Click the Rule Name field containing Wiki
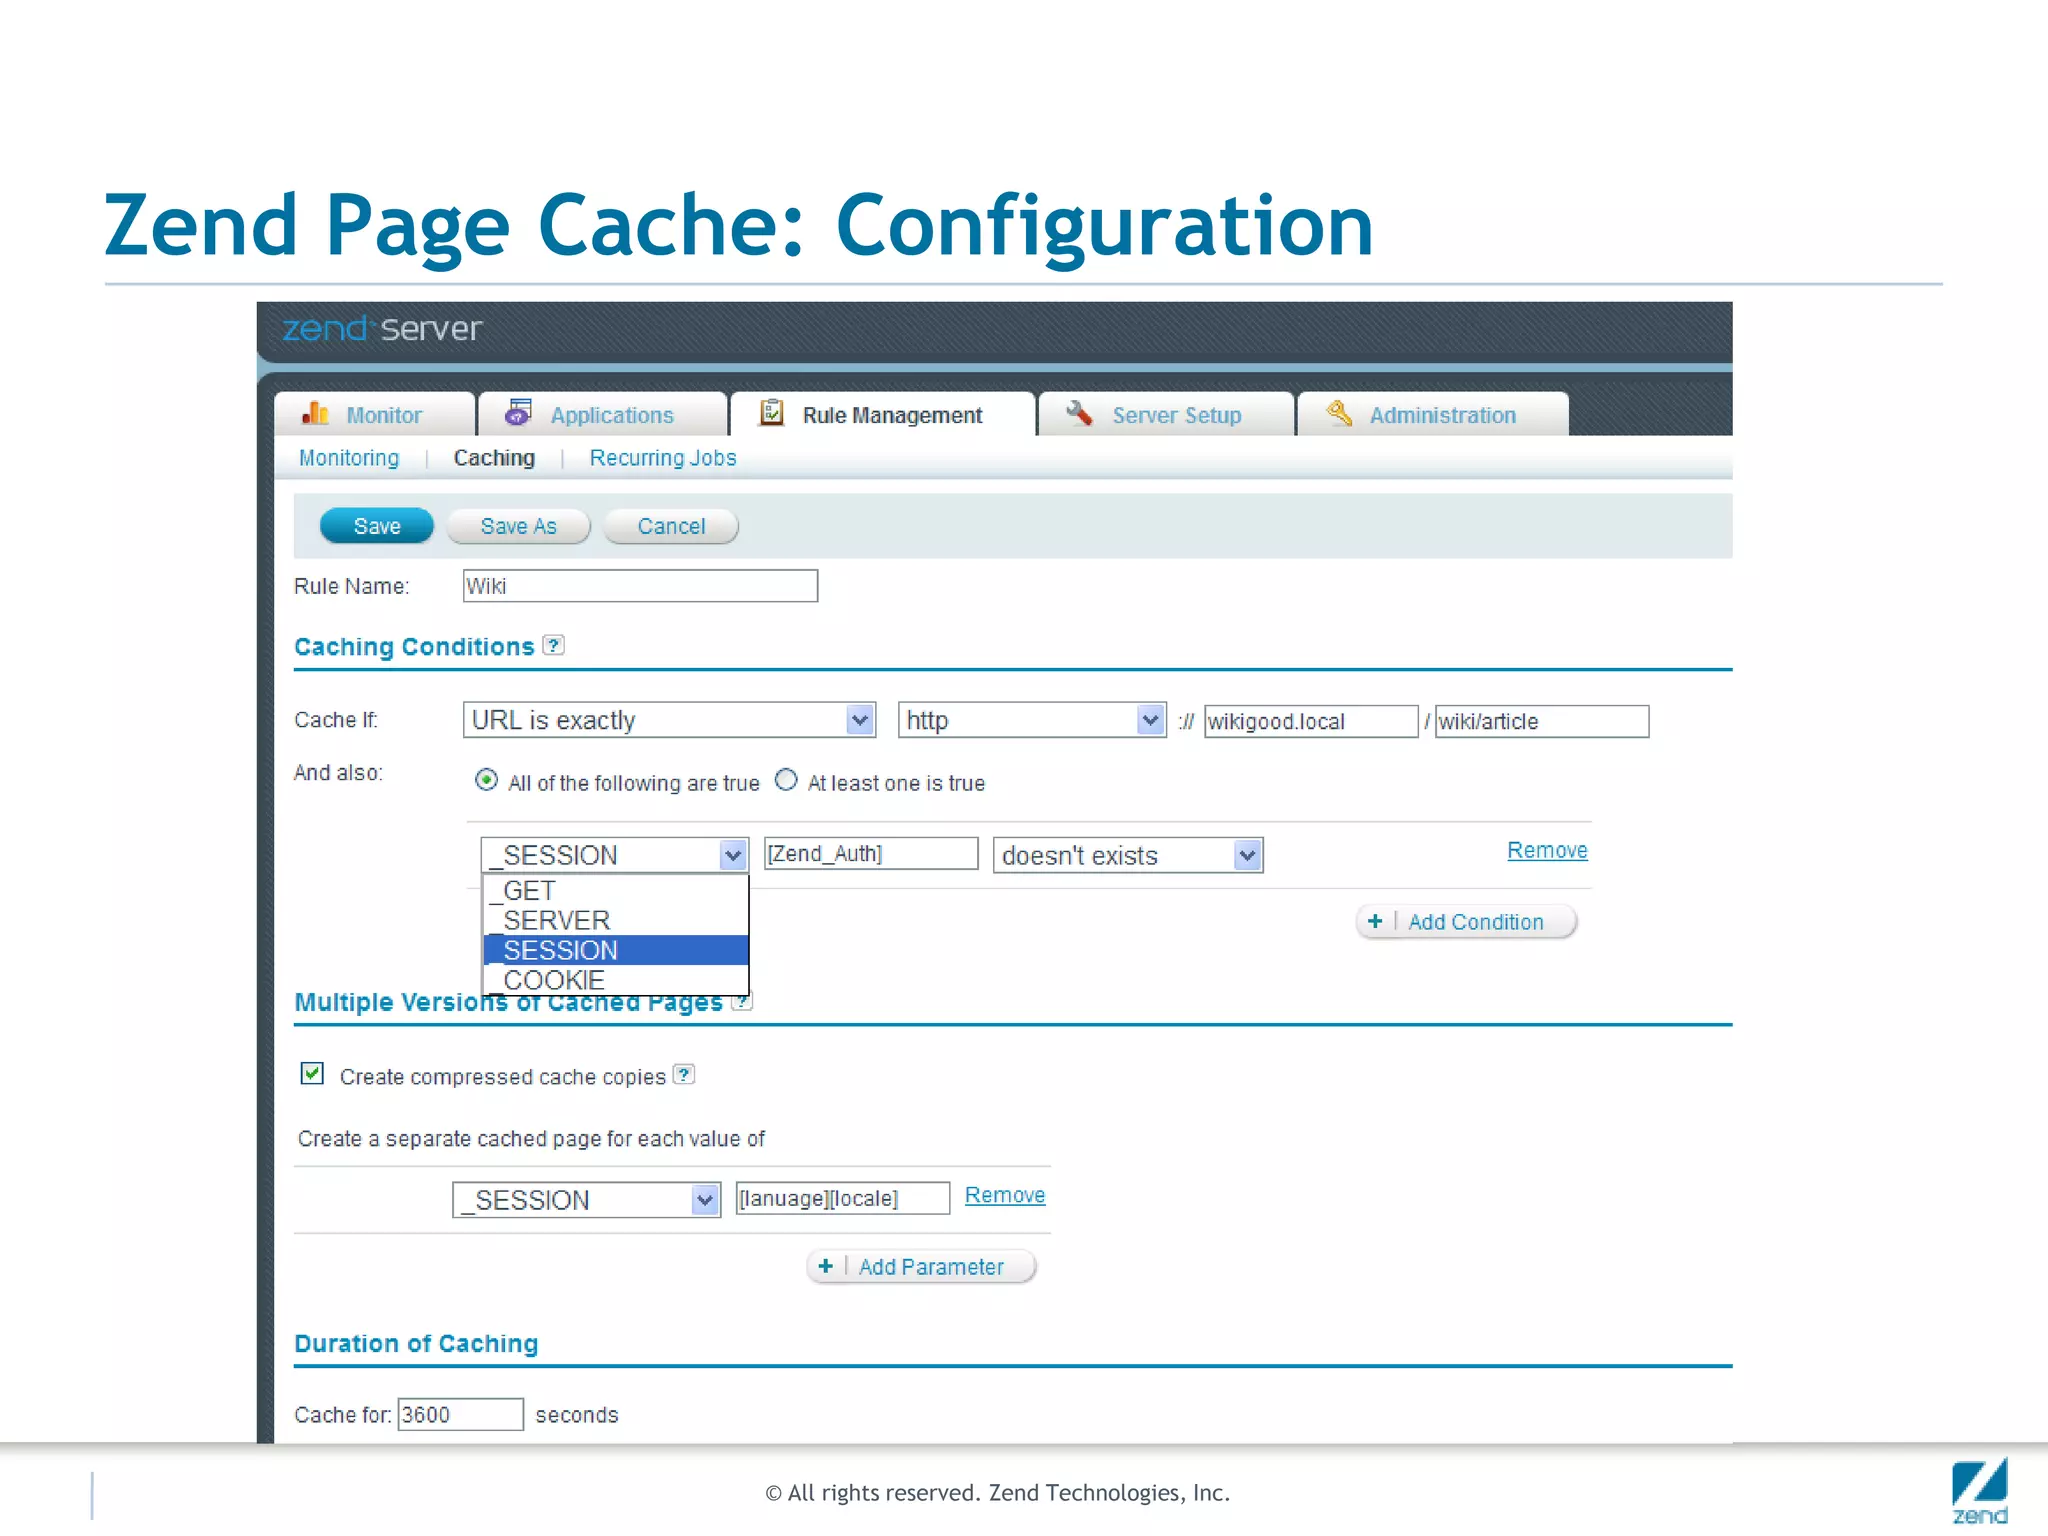This screenshot has height=1536, width=2048. click(640, 586)
